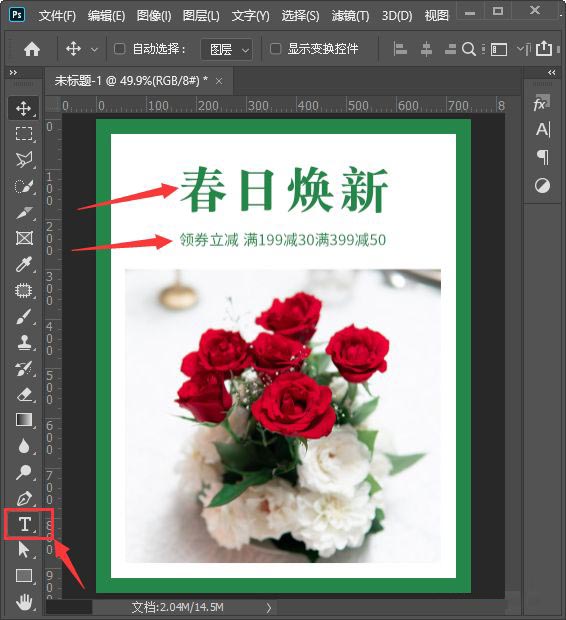Click the Photoshop Ps logo icon
The height and width of the screenshot is (620, 566).
17,15
